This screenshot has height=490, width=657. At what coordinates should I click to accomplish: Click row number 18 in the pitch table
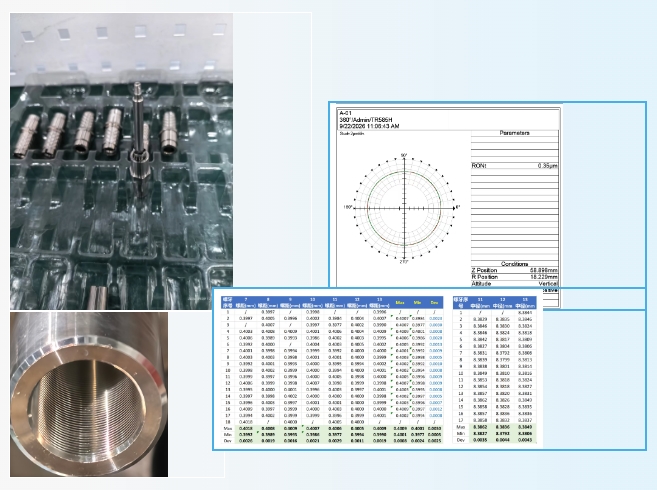click(228, 422)
